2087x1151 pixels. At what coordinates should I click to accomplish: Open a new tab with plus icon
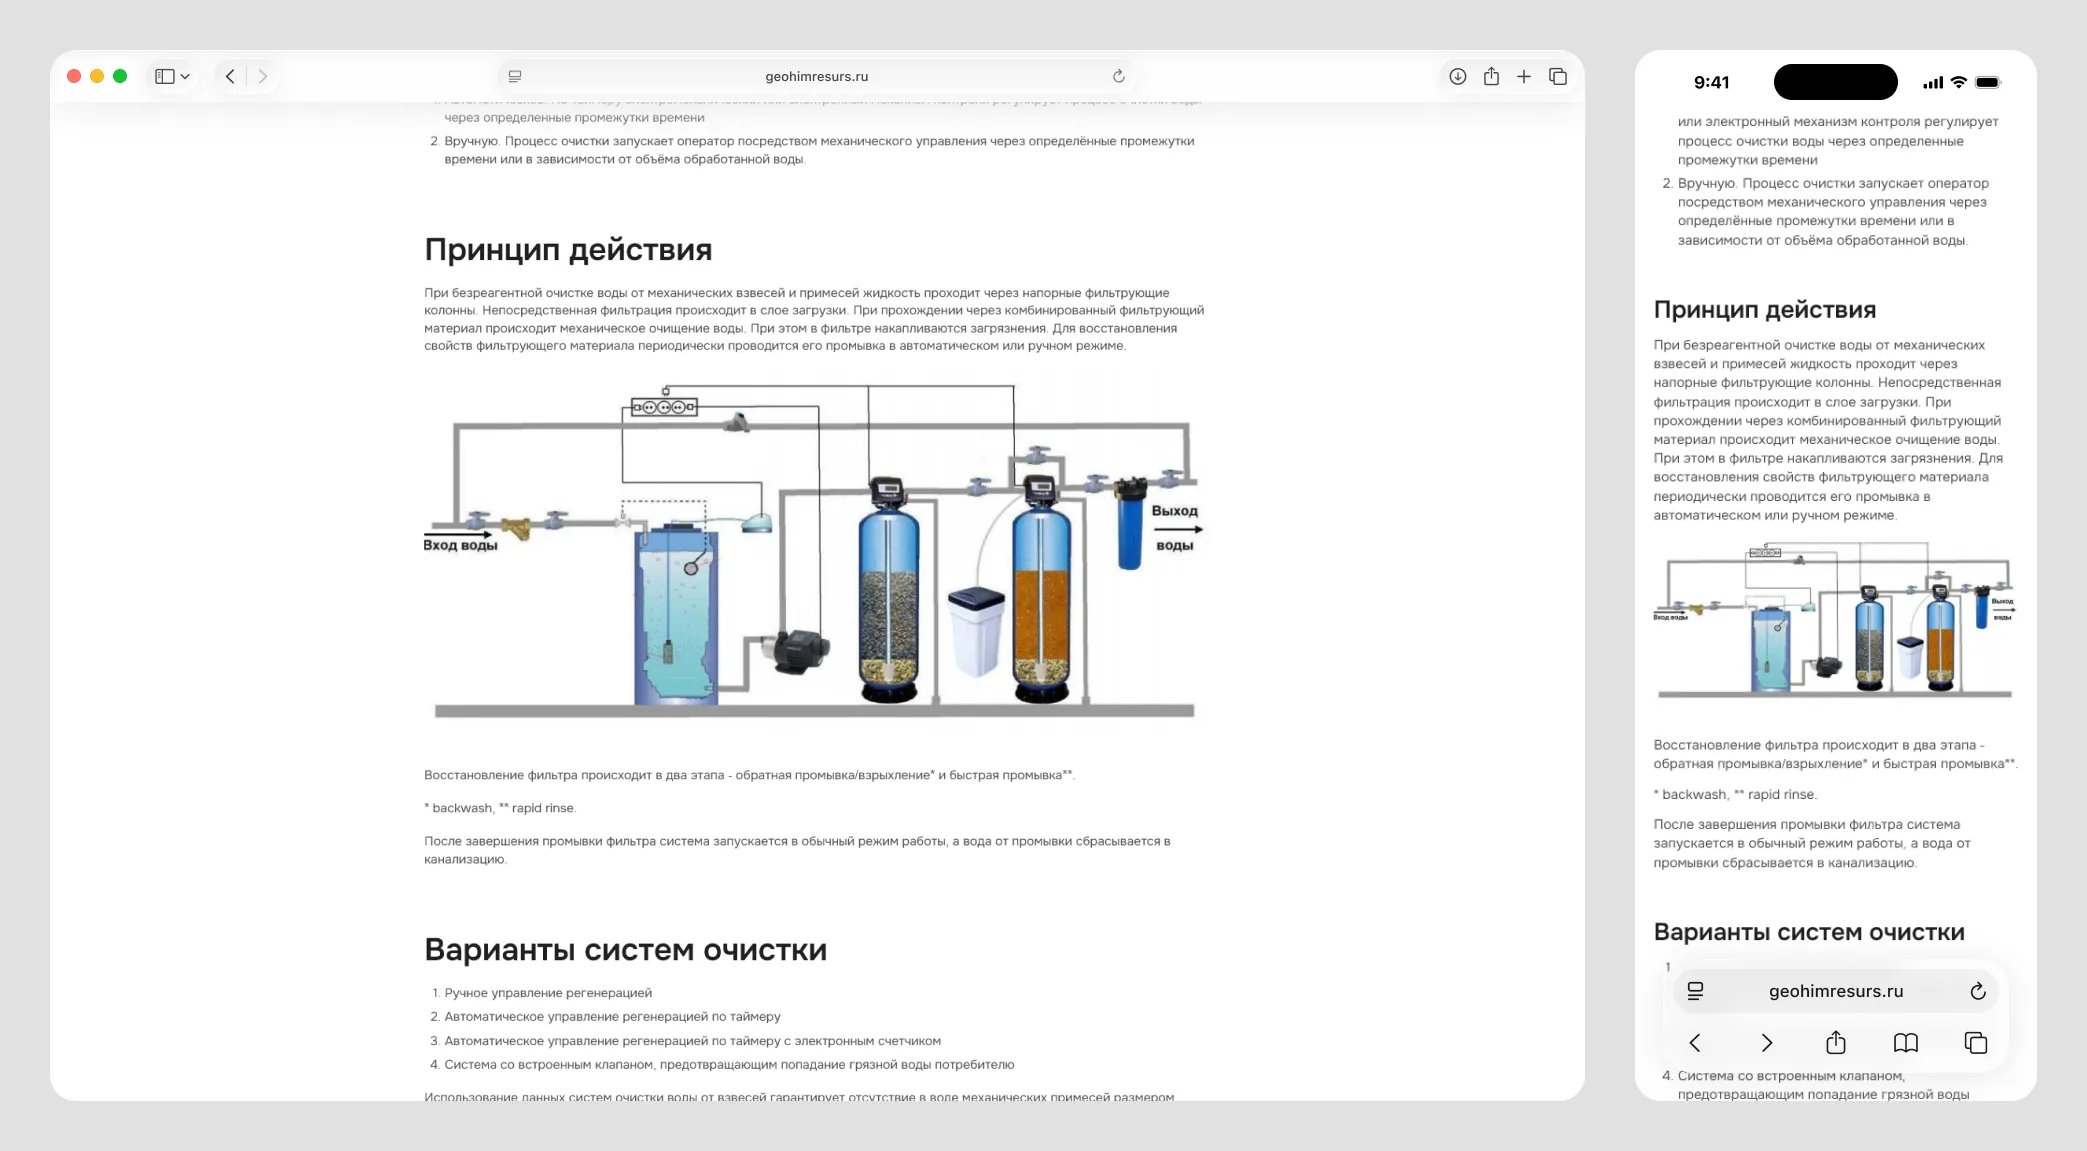click(x=1524, y=76)
